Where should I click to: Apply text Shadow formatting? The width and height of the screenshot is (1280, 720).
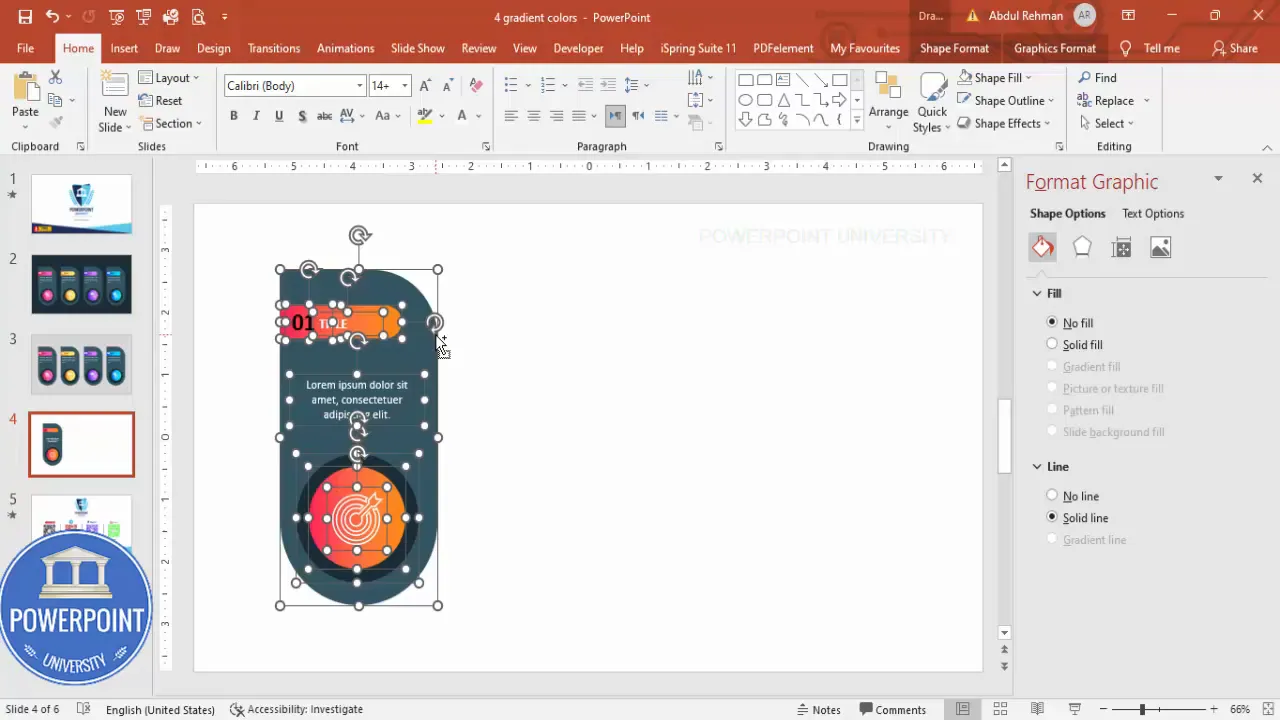300,116
